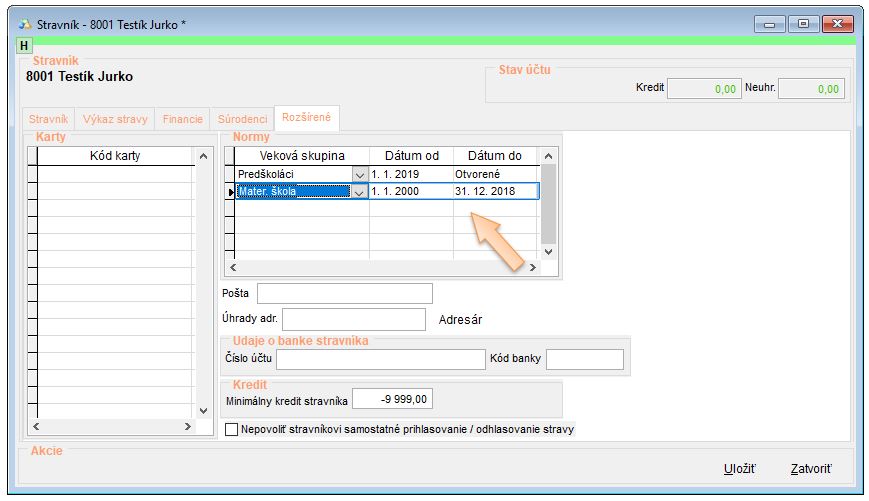Select the 31. 12. 2018 date cell
This screenshot has width=869, height=501.
pos(496,192)
